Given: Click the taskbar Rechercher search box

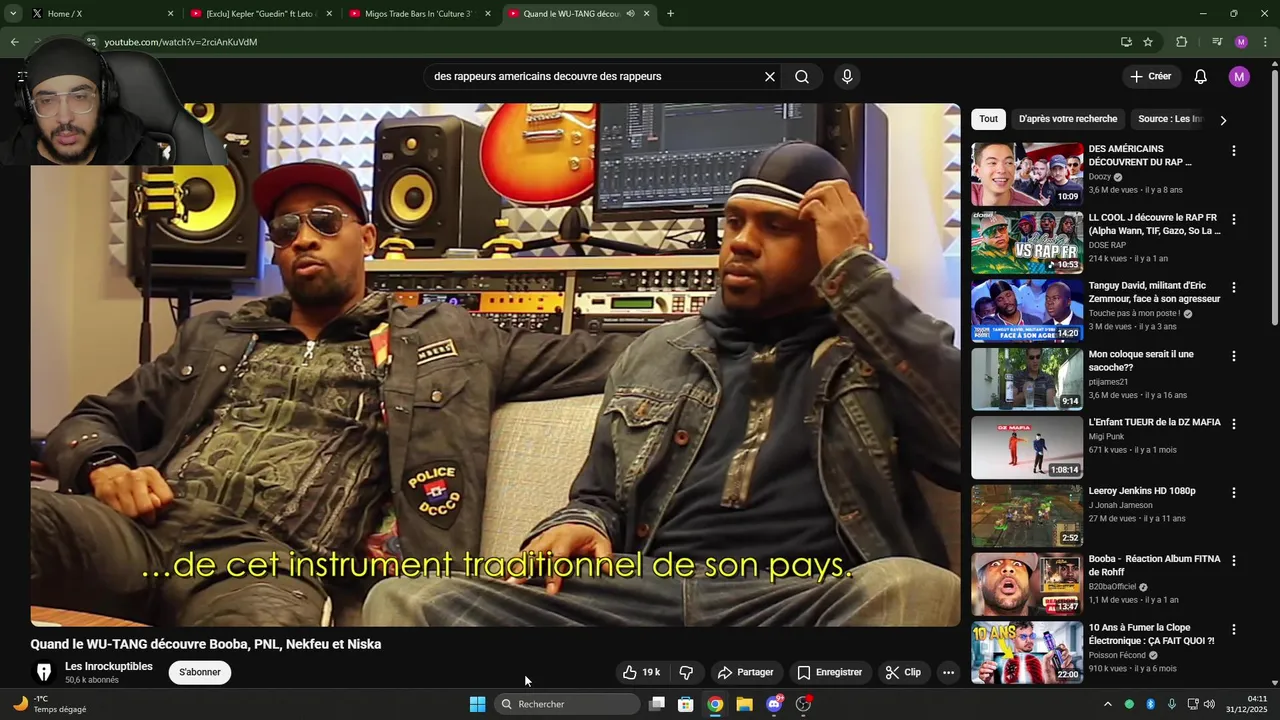Looking at the screenshot, I should [x=568, y=704].
